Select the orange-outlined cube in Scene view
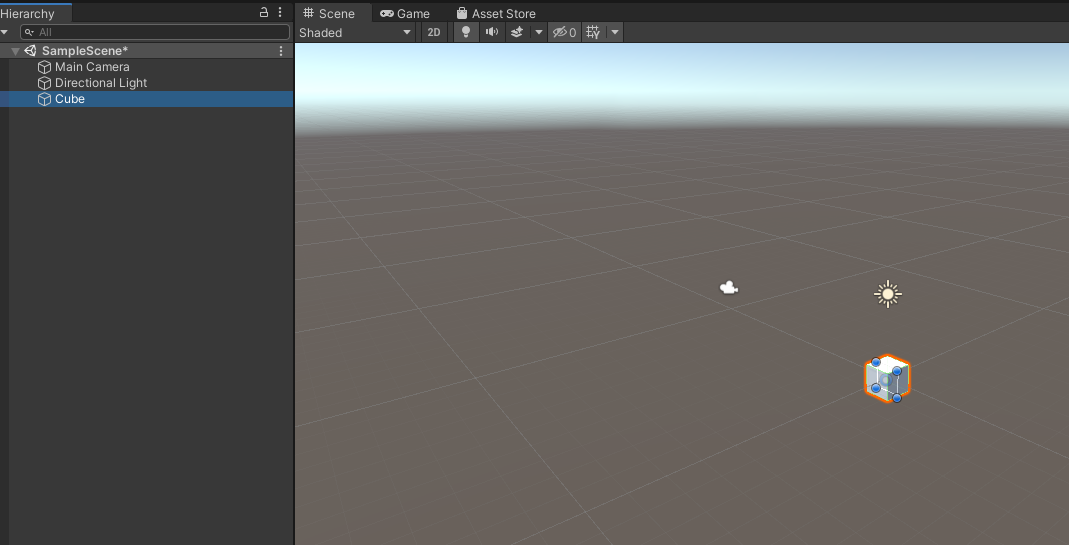 point(887,379)
